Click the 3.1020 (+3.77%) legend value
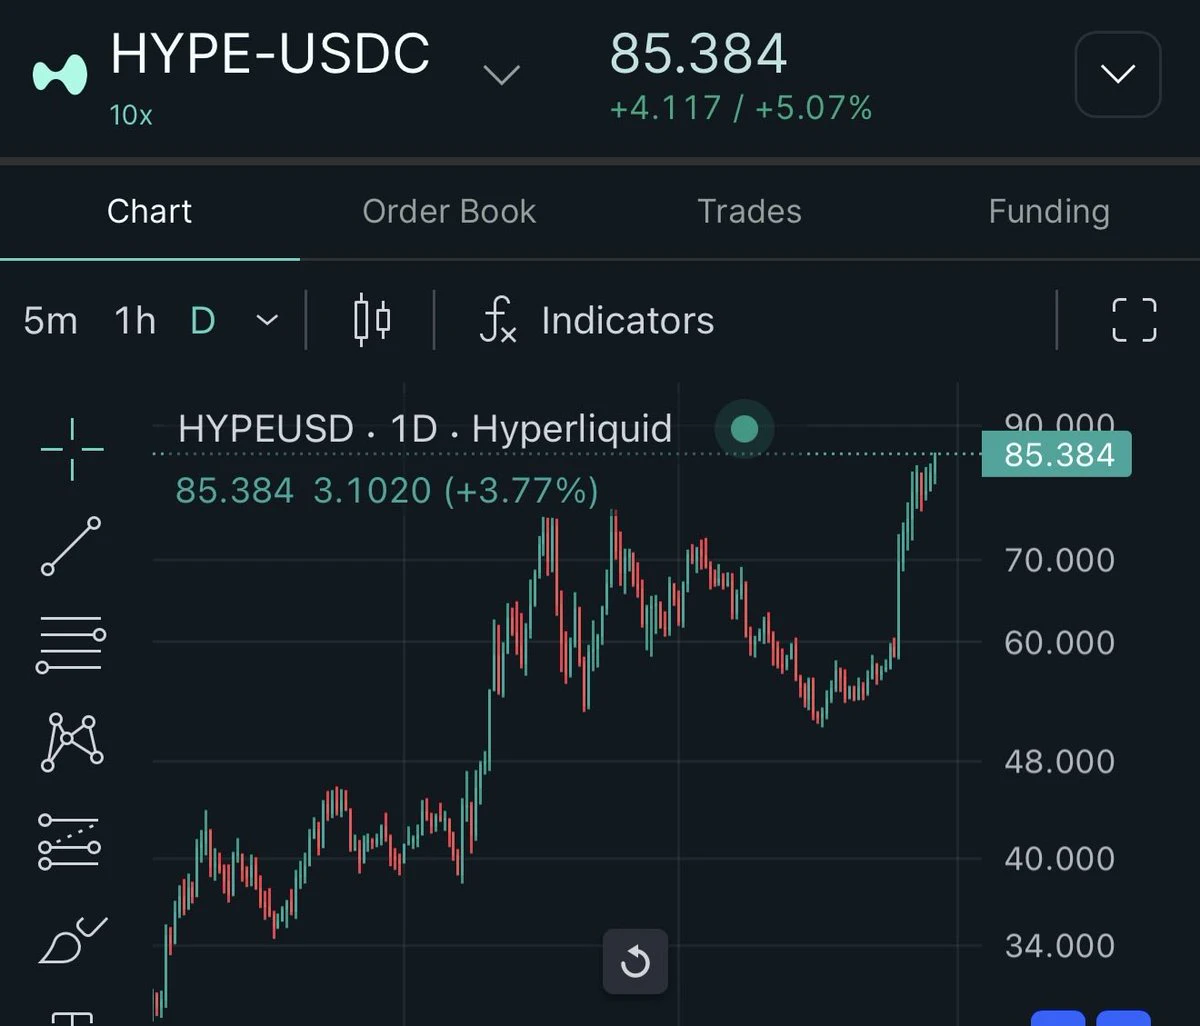Screen dimensions: 1200x1026 [456, 490]
